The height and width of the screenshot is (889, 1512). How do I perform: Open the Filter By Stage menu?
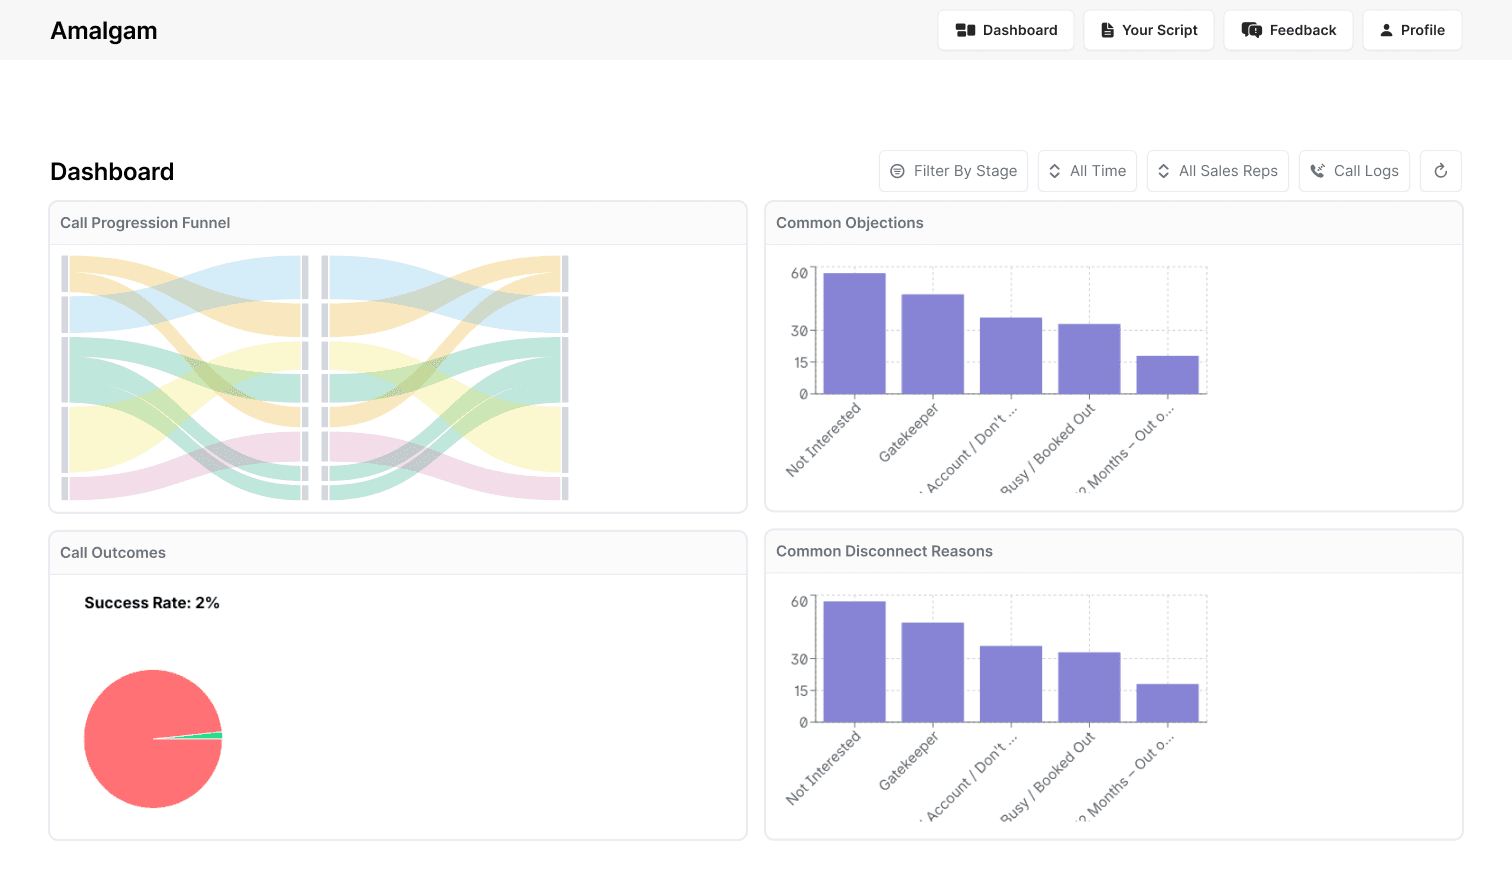pos(954,171)
